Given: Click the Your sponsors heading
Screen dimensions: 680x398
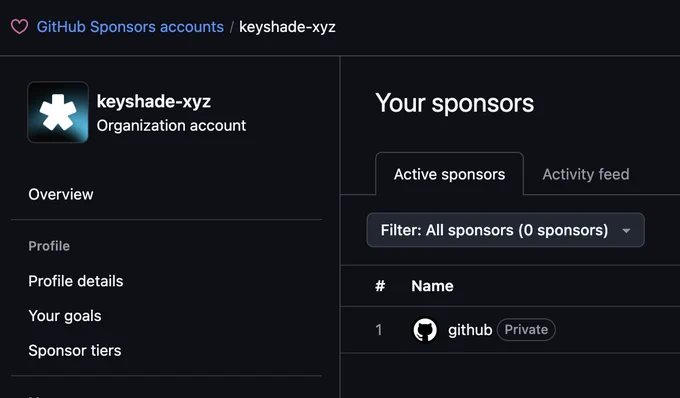Looking at the screenshot, I should click(454, 103).
